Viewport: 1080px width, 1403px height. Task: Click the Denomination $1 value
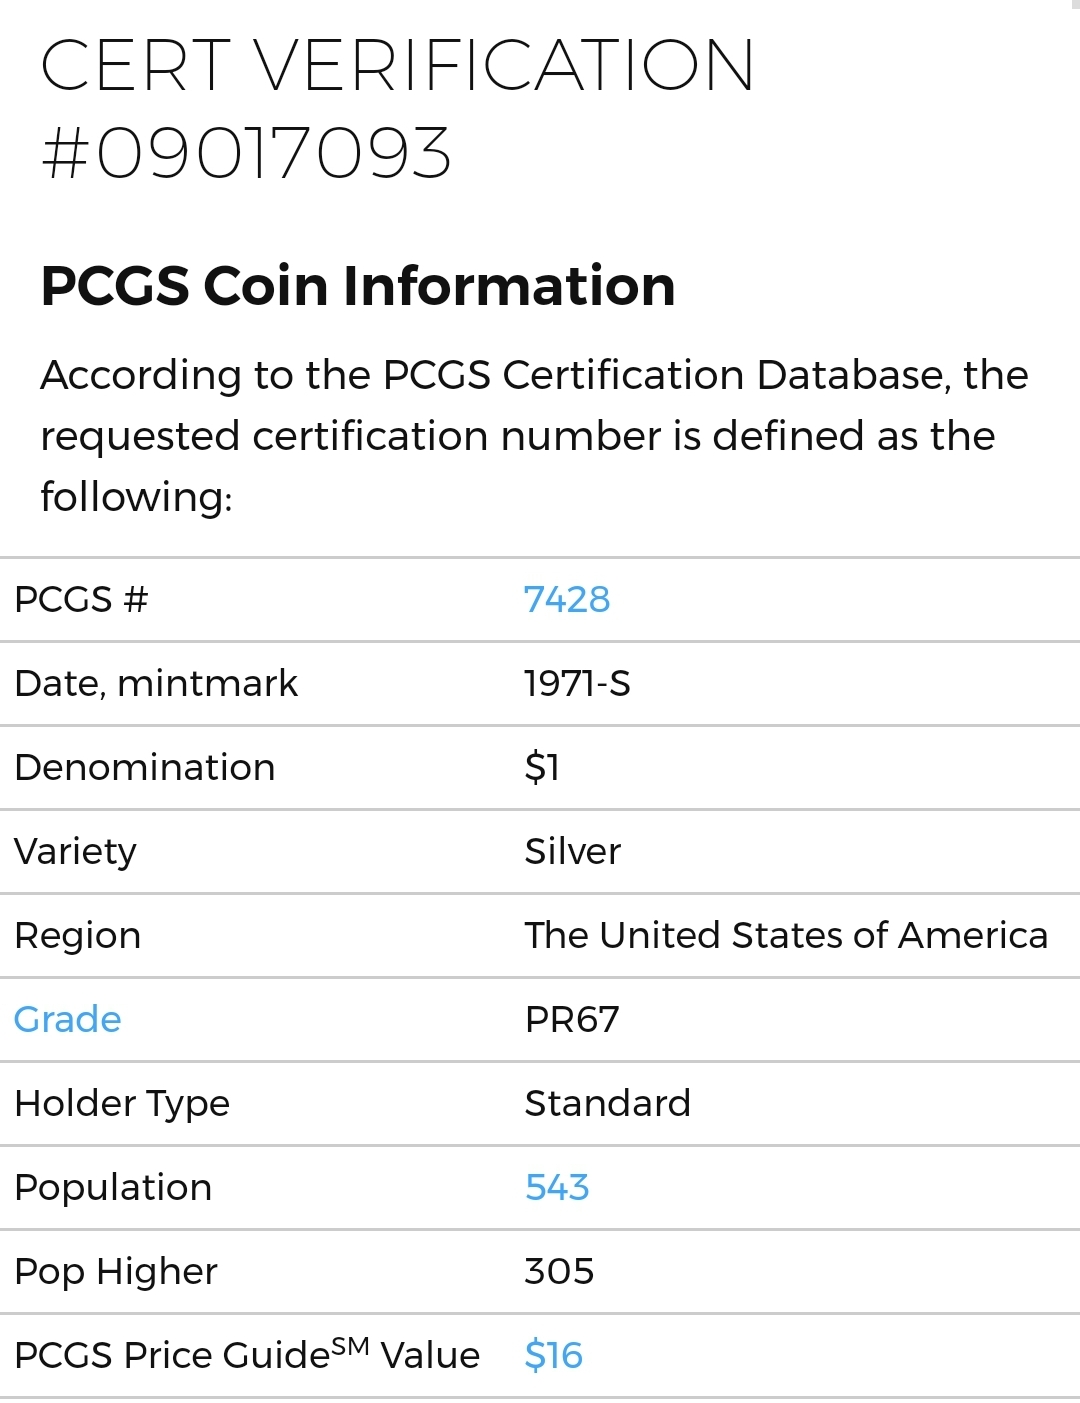tap(542, 767)
